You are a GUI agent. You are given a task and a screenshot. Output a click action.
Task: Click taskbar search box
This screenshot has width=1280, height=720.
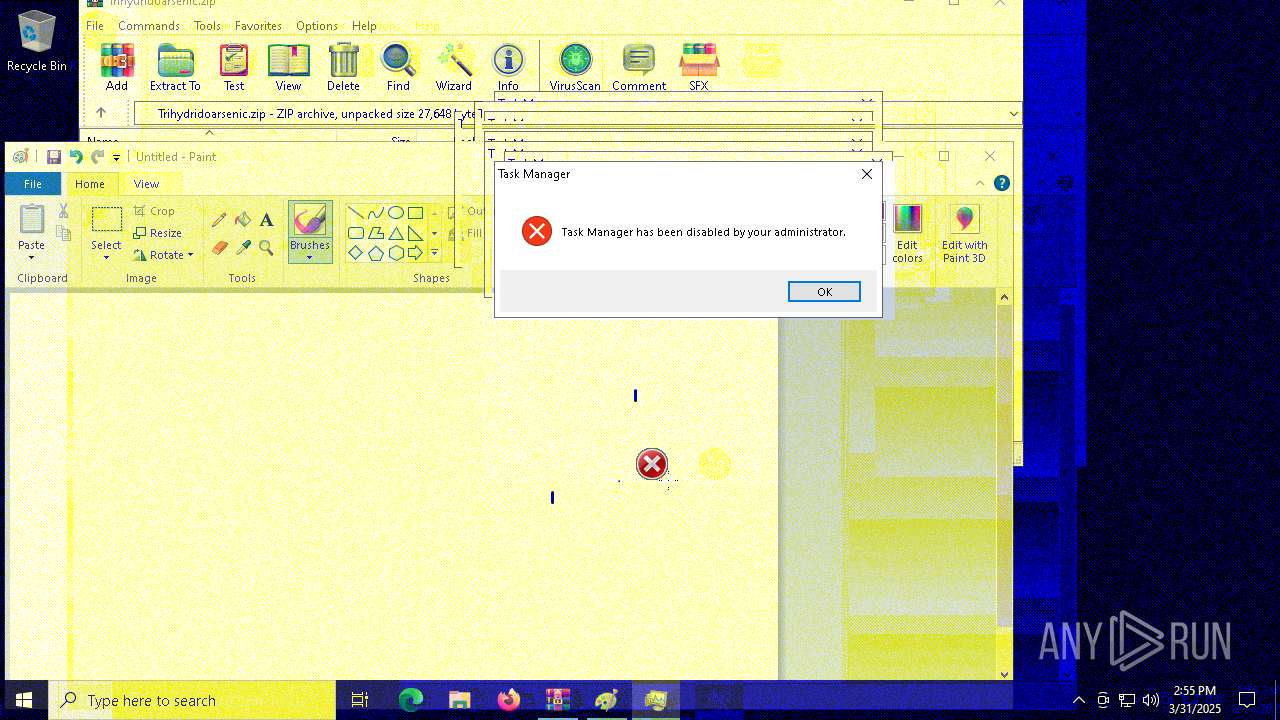(x=192, y=700)
